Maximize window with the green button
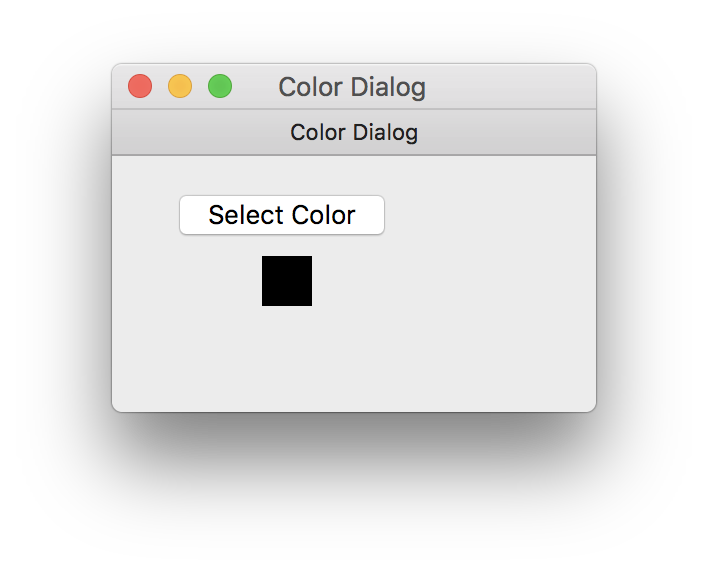This screenshot has height=572, width=708. pos(220,87)
